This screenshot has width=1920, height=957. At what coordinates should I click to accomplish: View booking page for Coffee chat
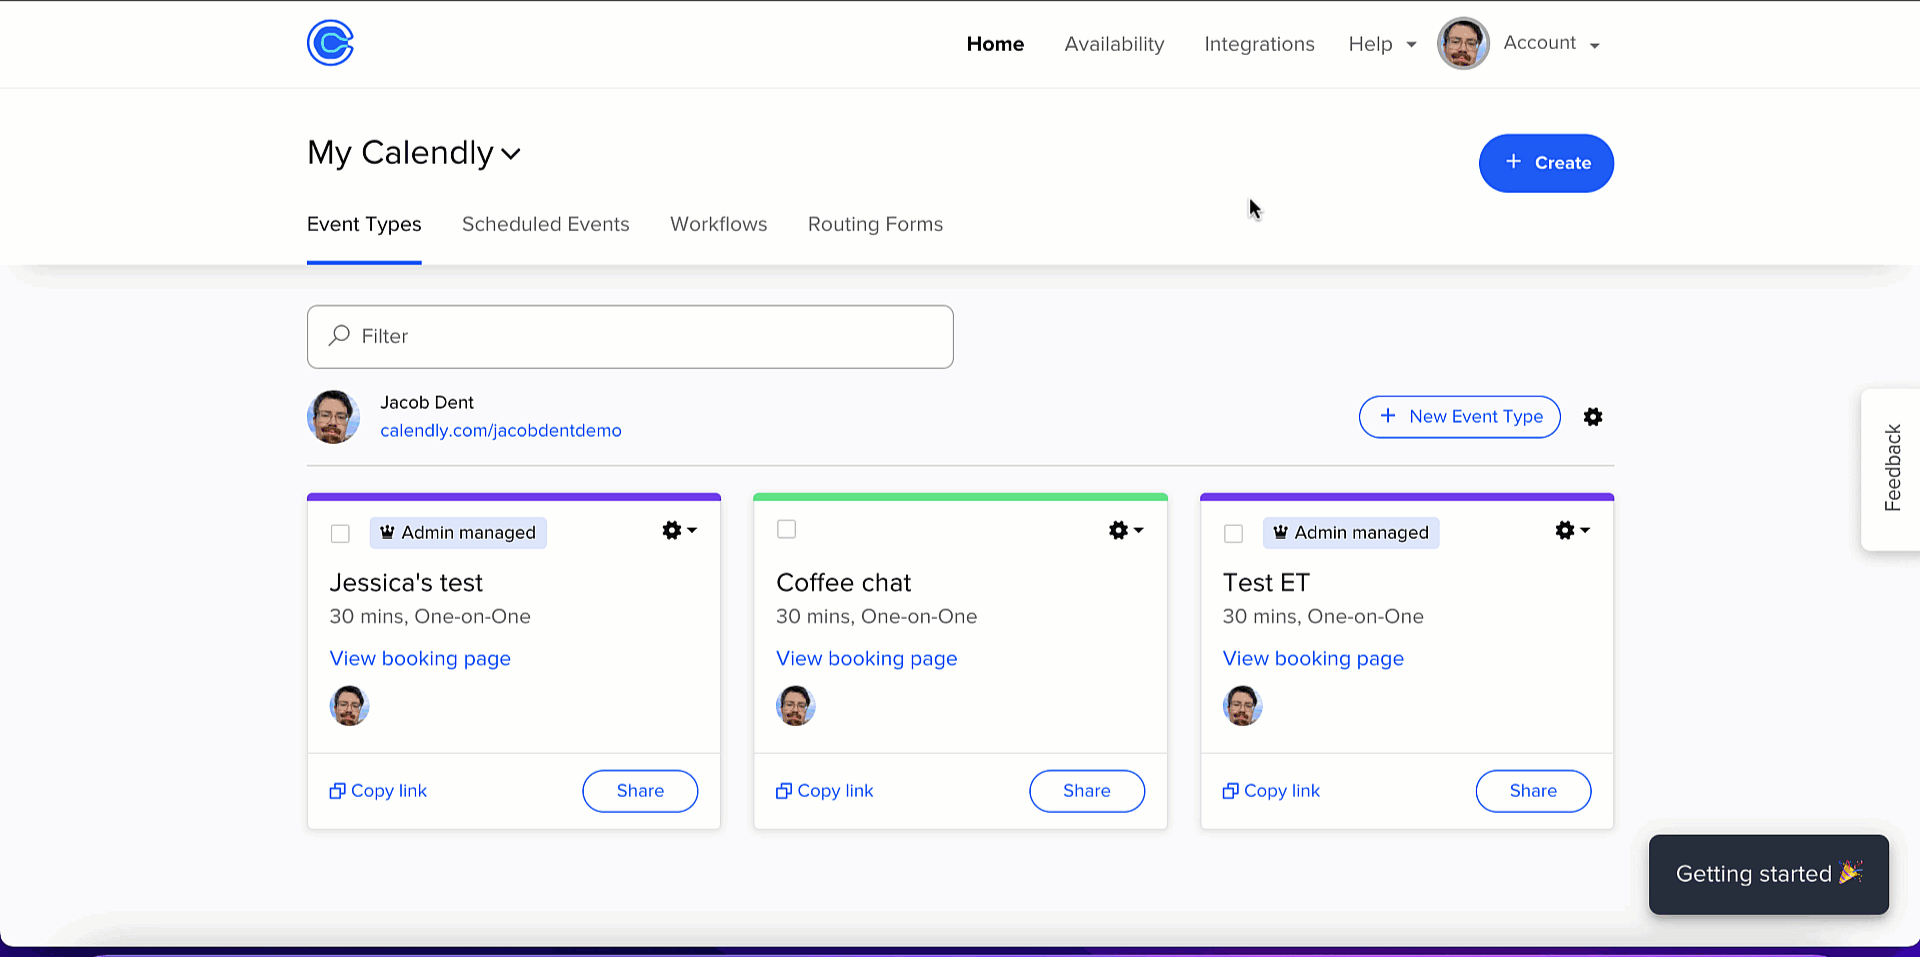point(867,658)
